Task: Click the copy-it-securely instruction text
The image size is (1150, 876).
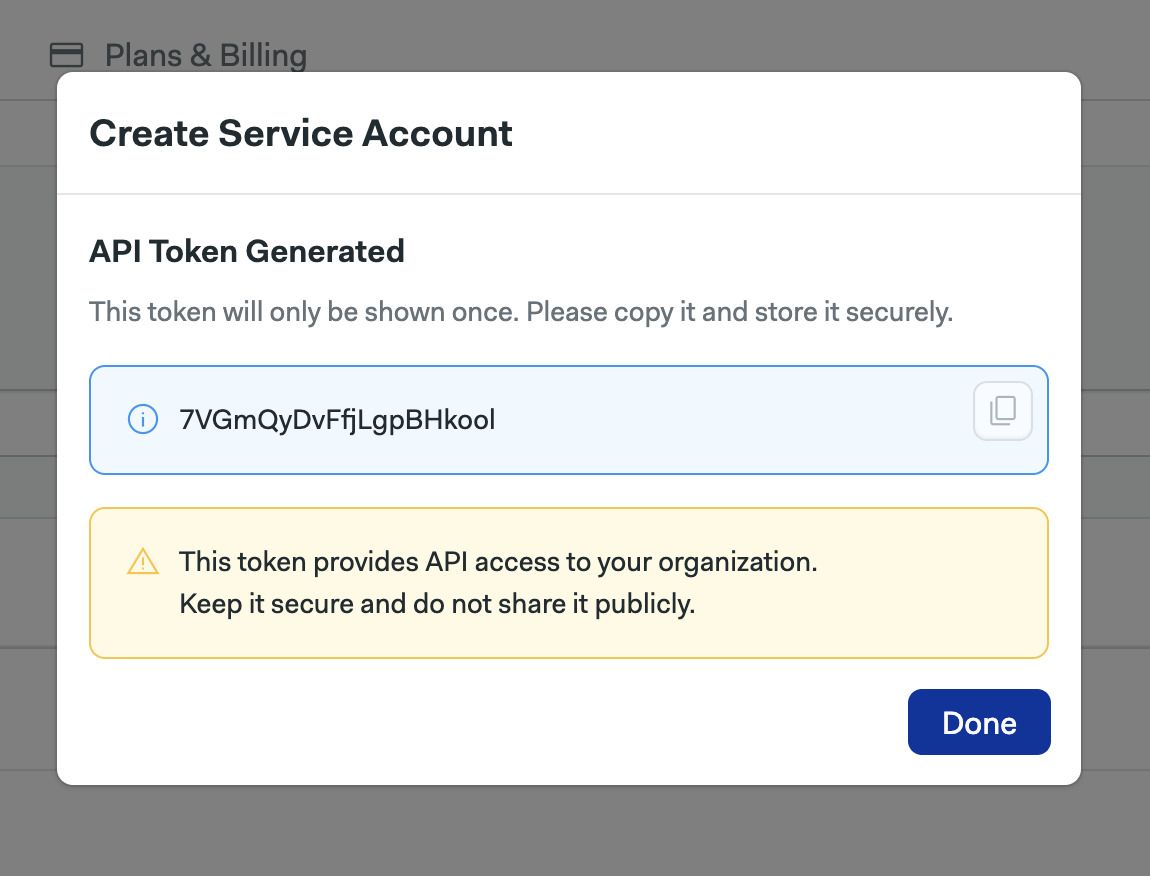Action: tap(522, 312)
